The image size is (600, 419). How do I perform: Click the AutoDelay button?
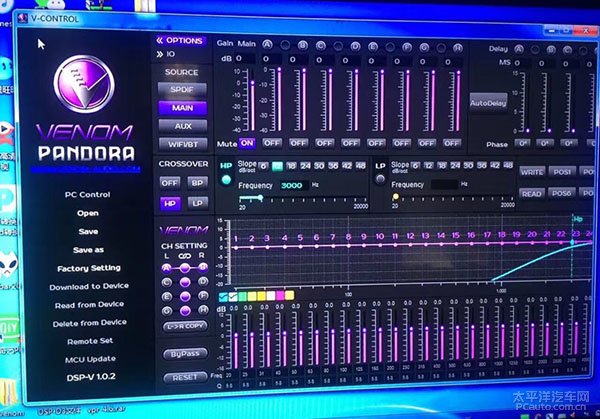(x=488, y=103)
